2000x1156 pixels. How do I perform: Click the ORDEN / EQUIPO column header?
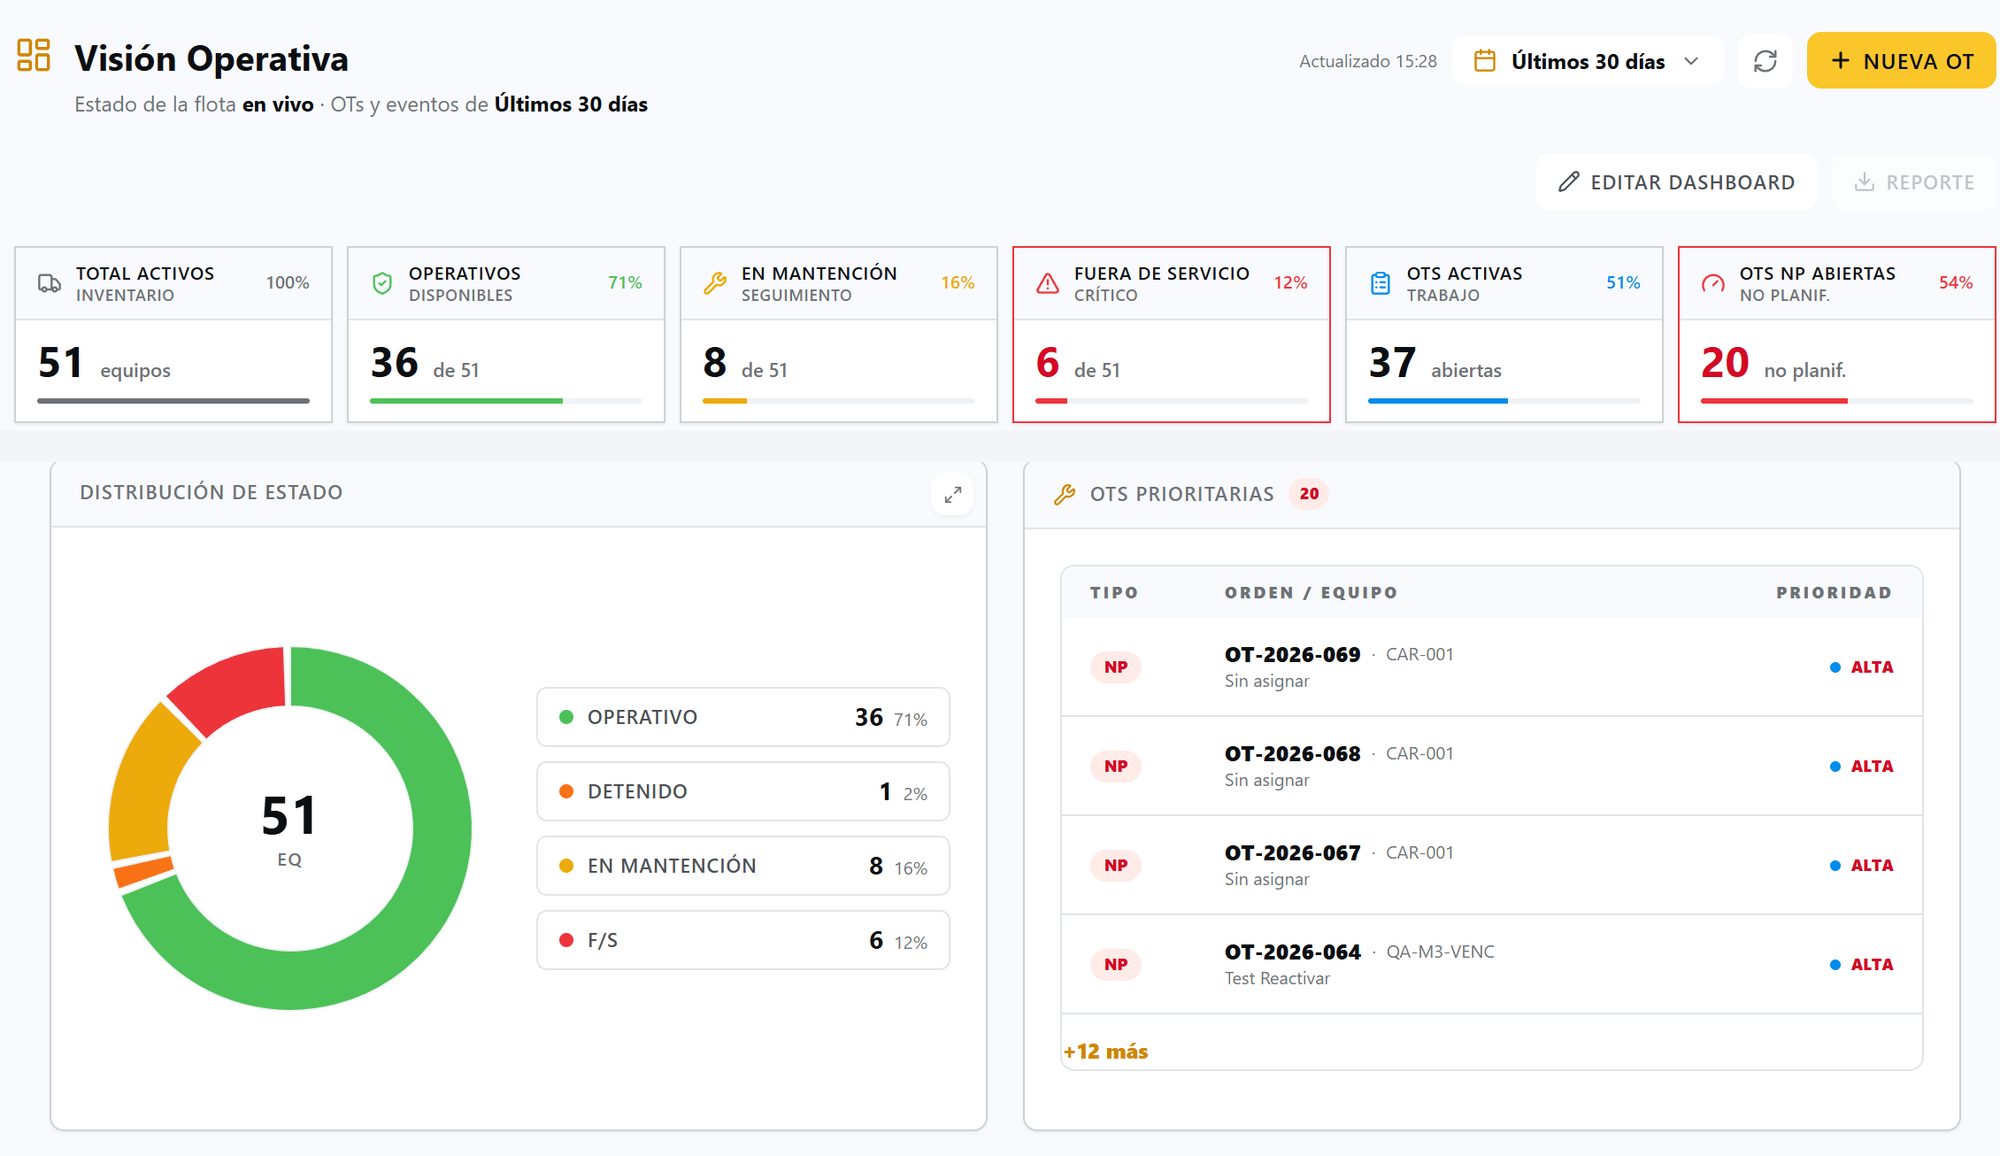[1311, 592]
